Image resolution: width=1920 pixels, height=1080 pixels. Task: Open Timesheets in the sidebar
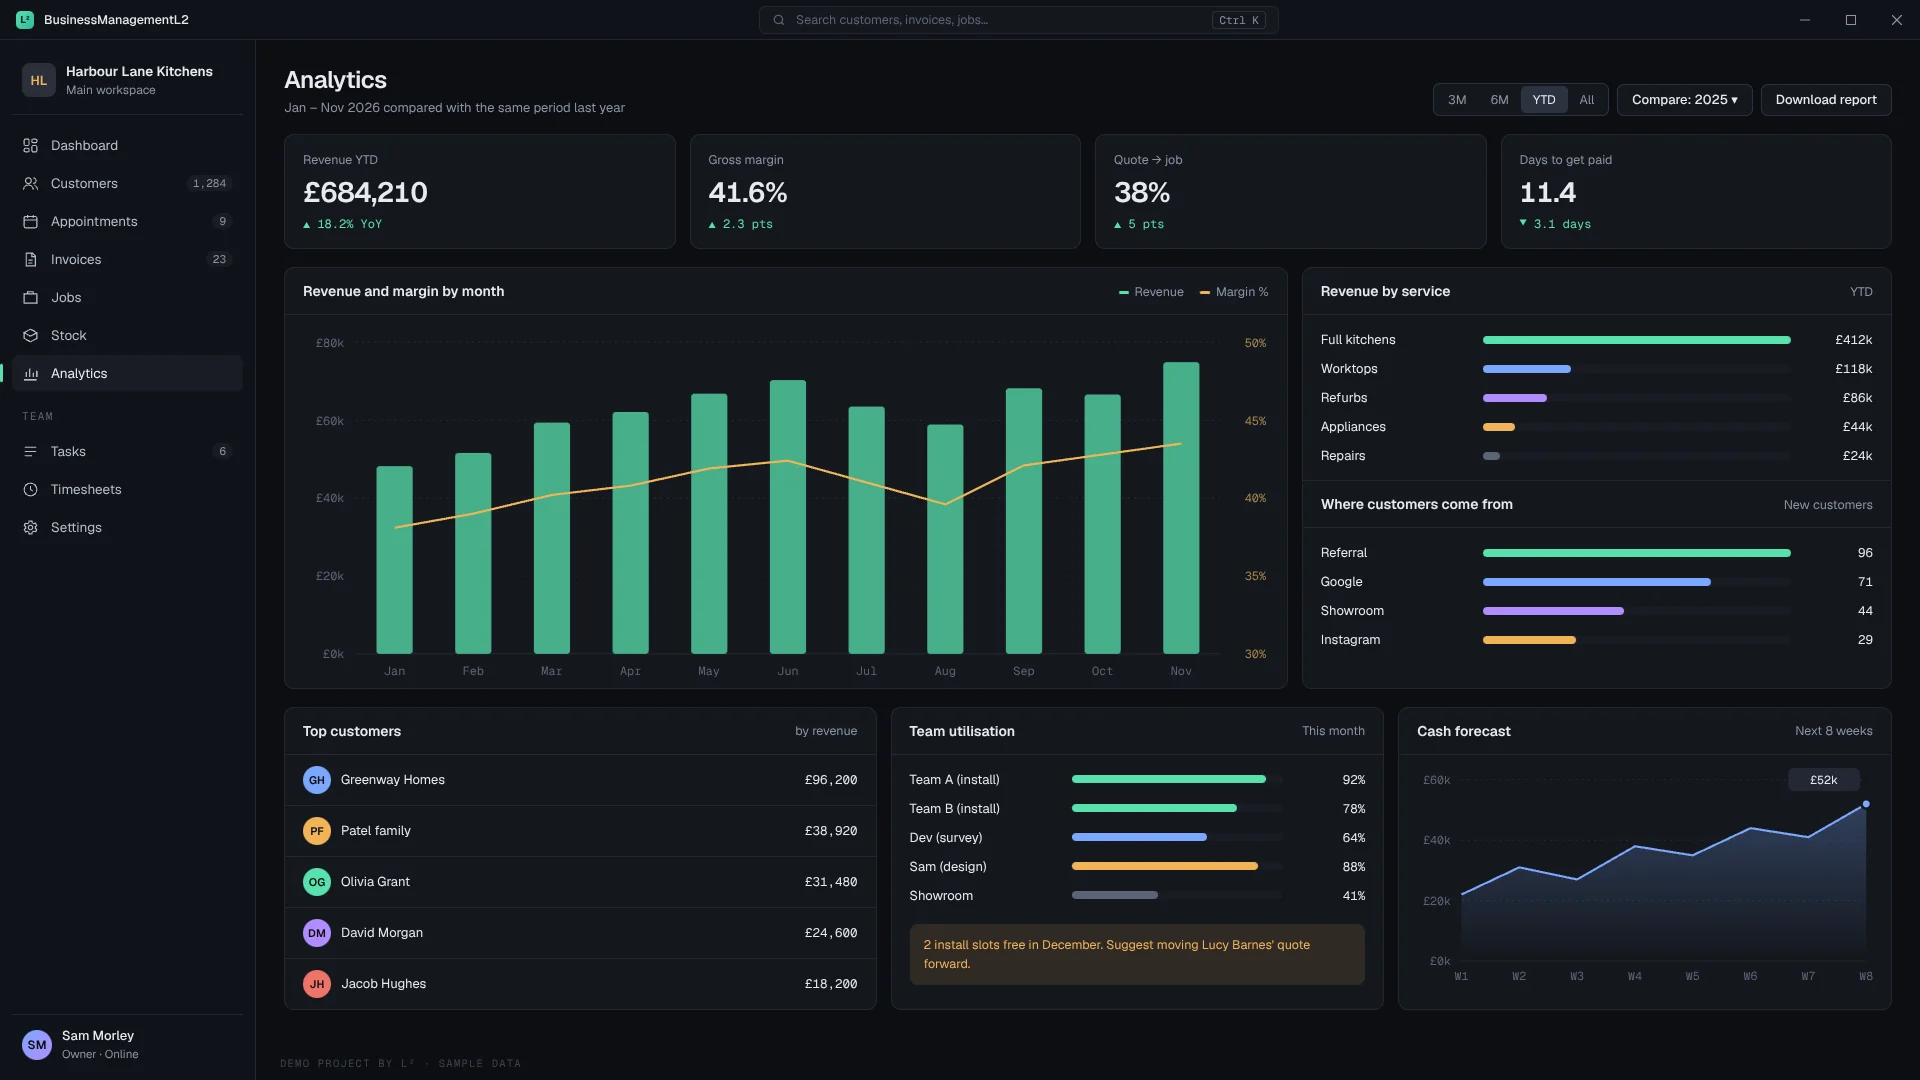128,490
